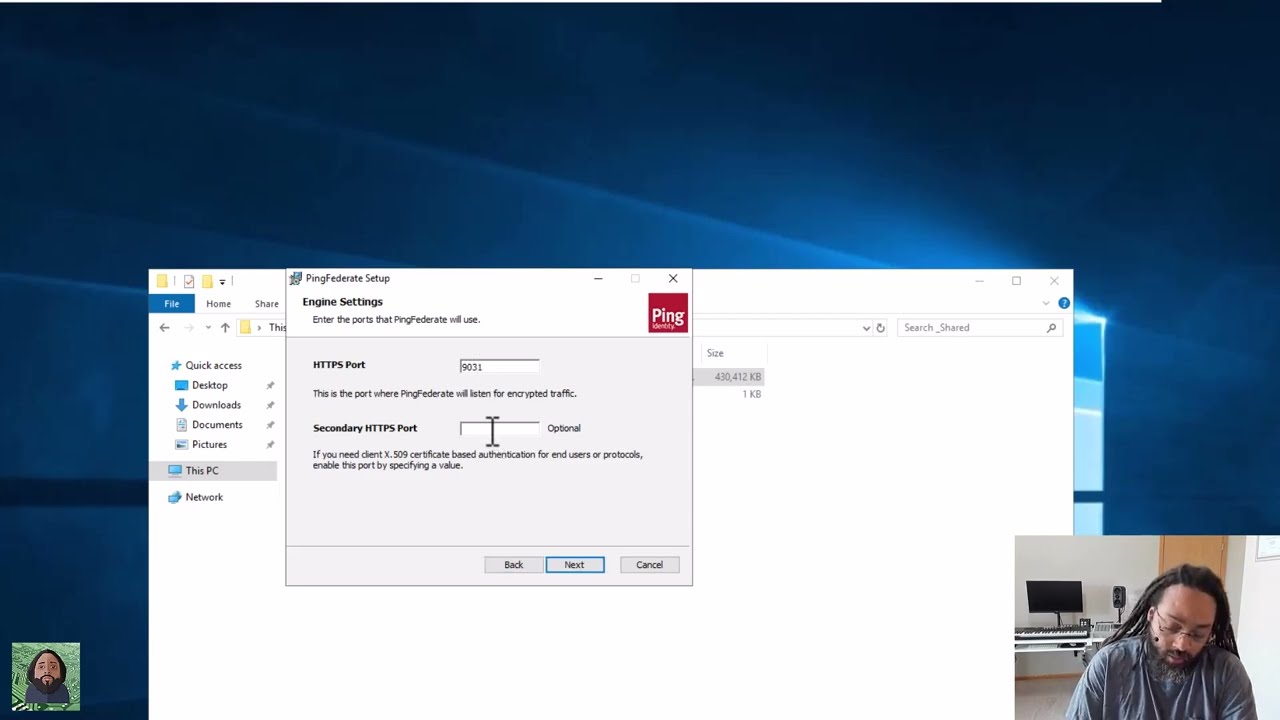Focus the HTTPS Port field showing 9031
This screenshot has width=1280, height=720.
(x=499, y=366)
